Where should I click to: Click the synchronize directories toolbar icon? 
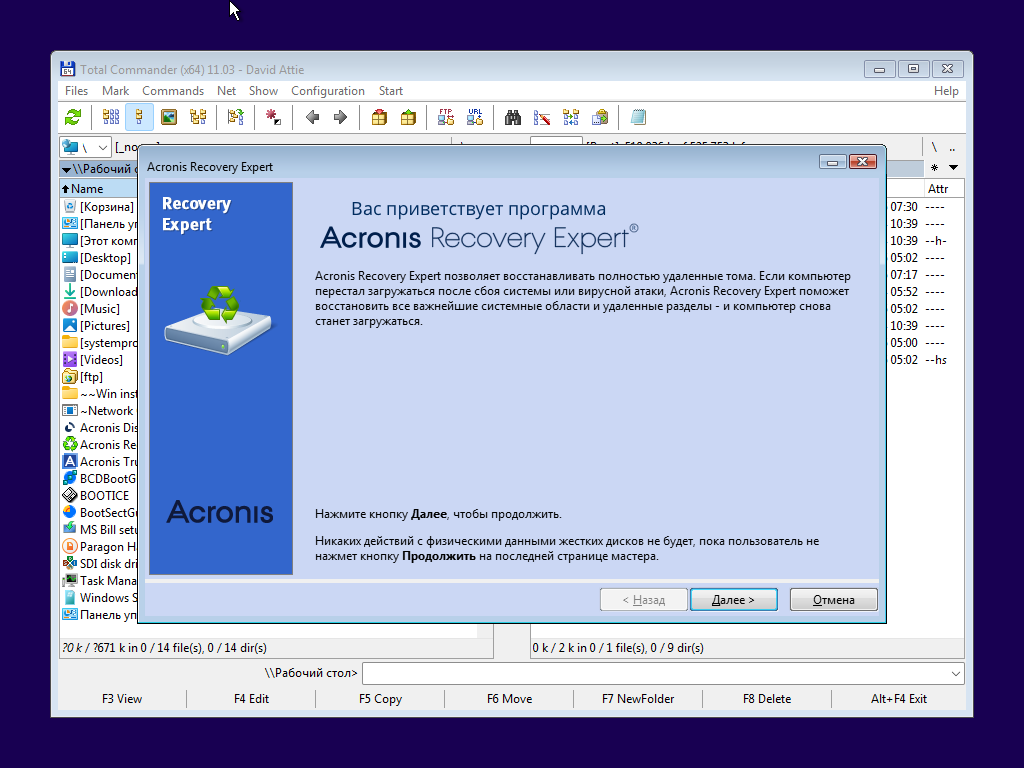click(571, 118)
